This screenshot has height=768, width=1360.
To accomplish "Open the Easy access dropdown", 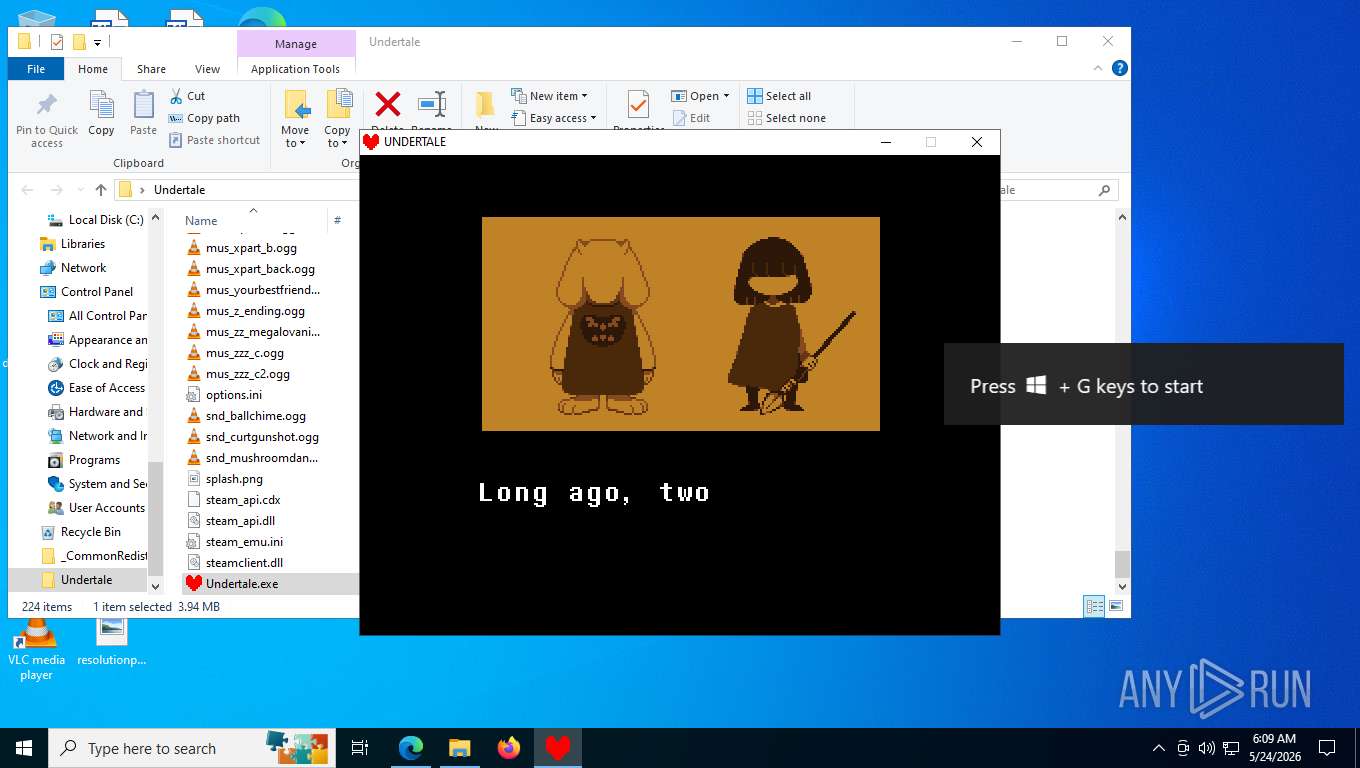I will [553, 118].
